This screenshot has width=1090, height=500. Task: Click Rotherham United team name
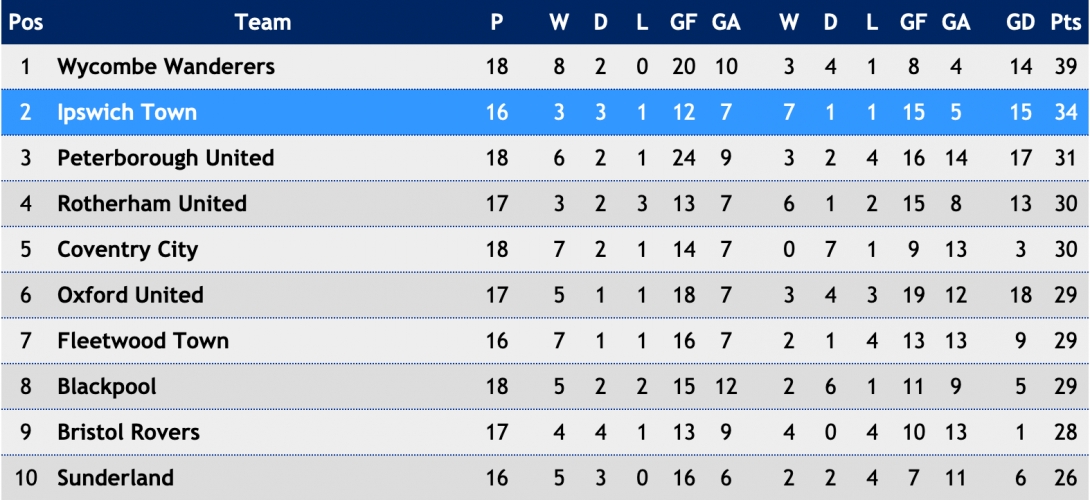[x=152, y=204]
